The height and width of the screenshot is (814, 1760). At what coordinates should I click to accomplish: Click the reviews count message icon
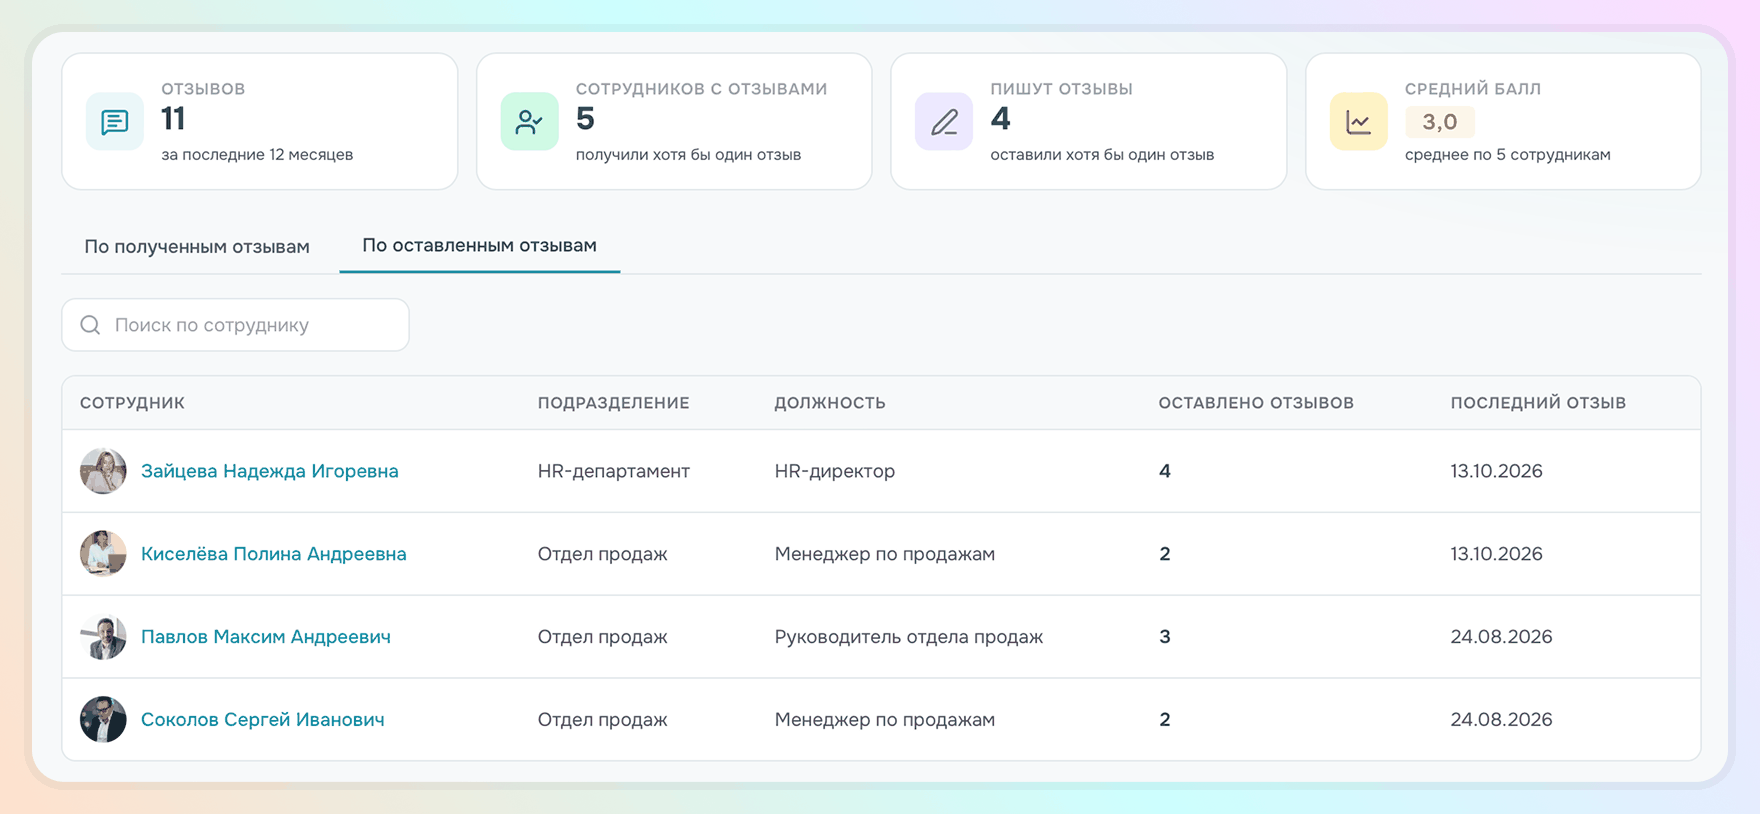pyautogui.click(x=115, y=122)
